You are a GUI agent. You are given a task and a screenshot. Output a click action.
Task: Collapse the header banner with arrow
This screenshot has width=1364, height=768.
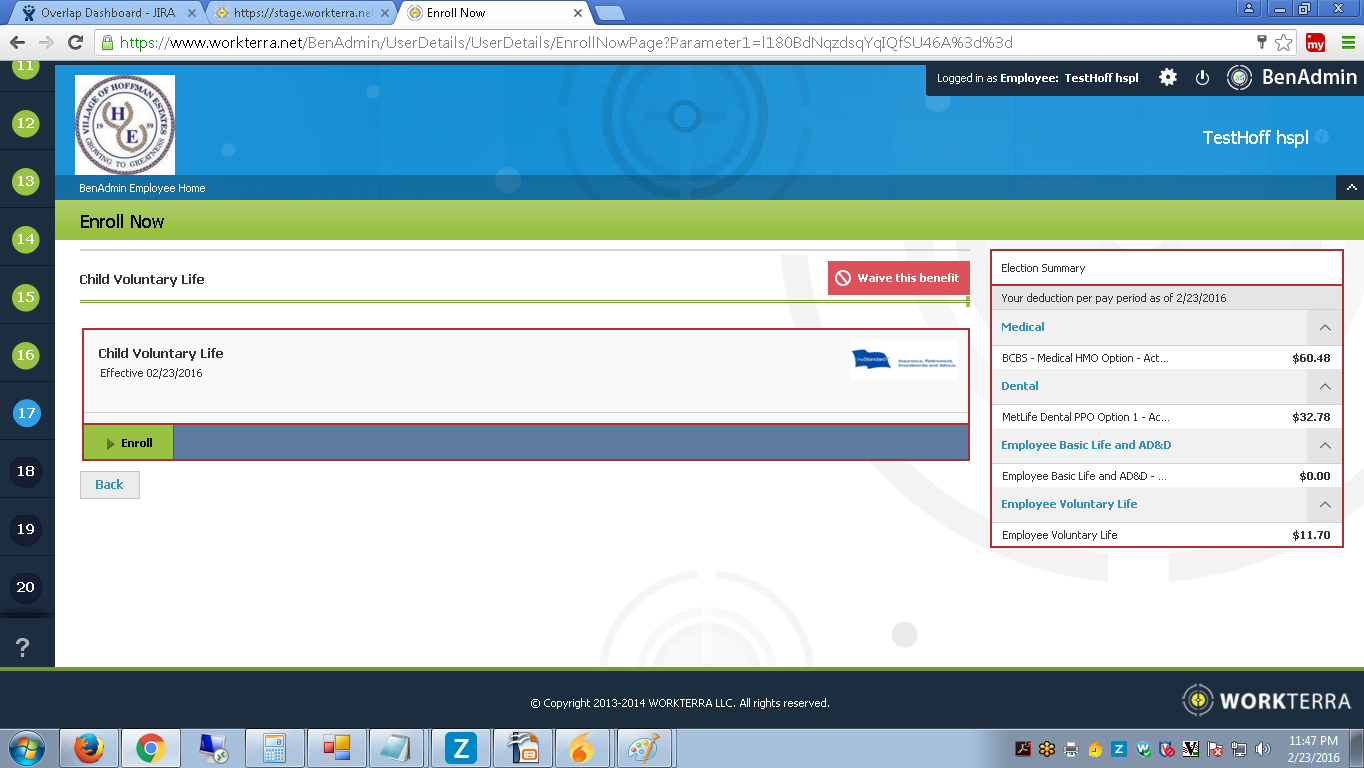pos(1350,187)
